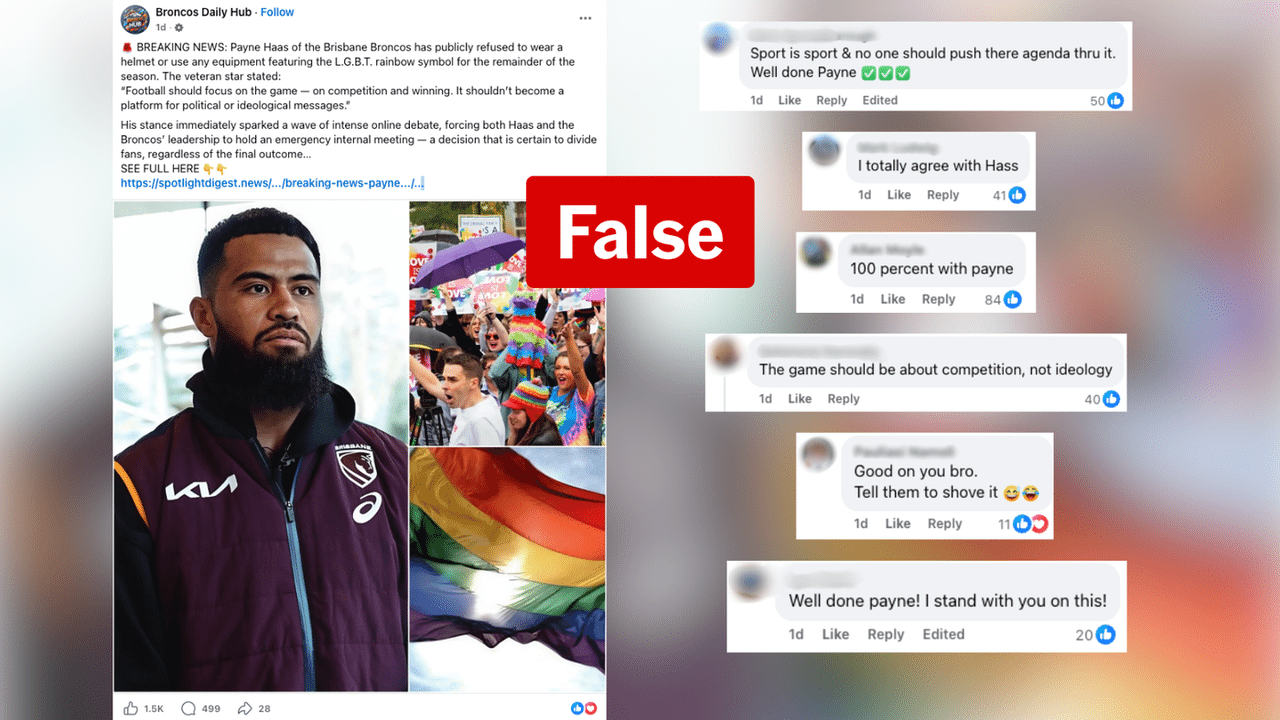Click like reaction on '100 percent with payne' comment
Screen dimensions: 1280x720
(x=1012, y=299)
